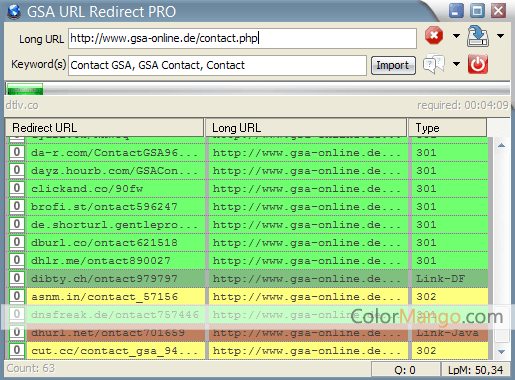Toggle the box beside da-r.com/ContactGSA96
The height and width of the screenshot is (380, 515).
click(x=17, y=152)
